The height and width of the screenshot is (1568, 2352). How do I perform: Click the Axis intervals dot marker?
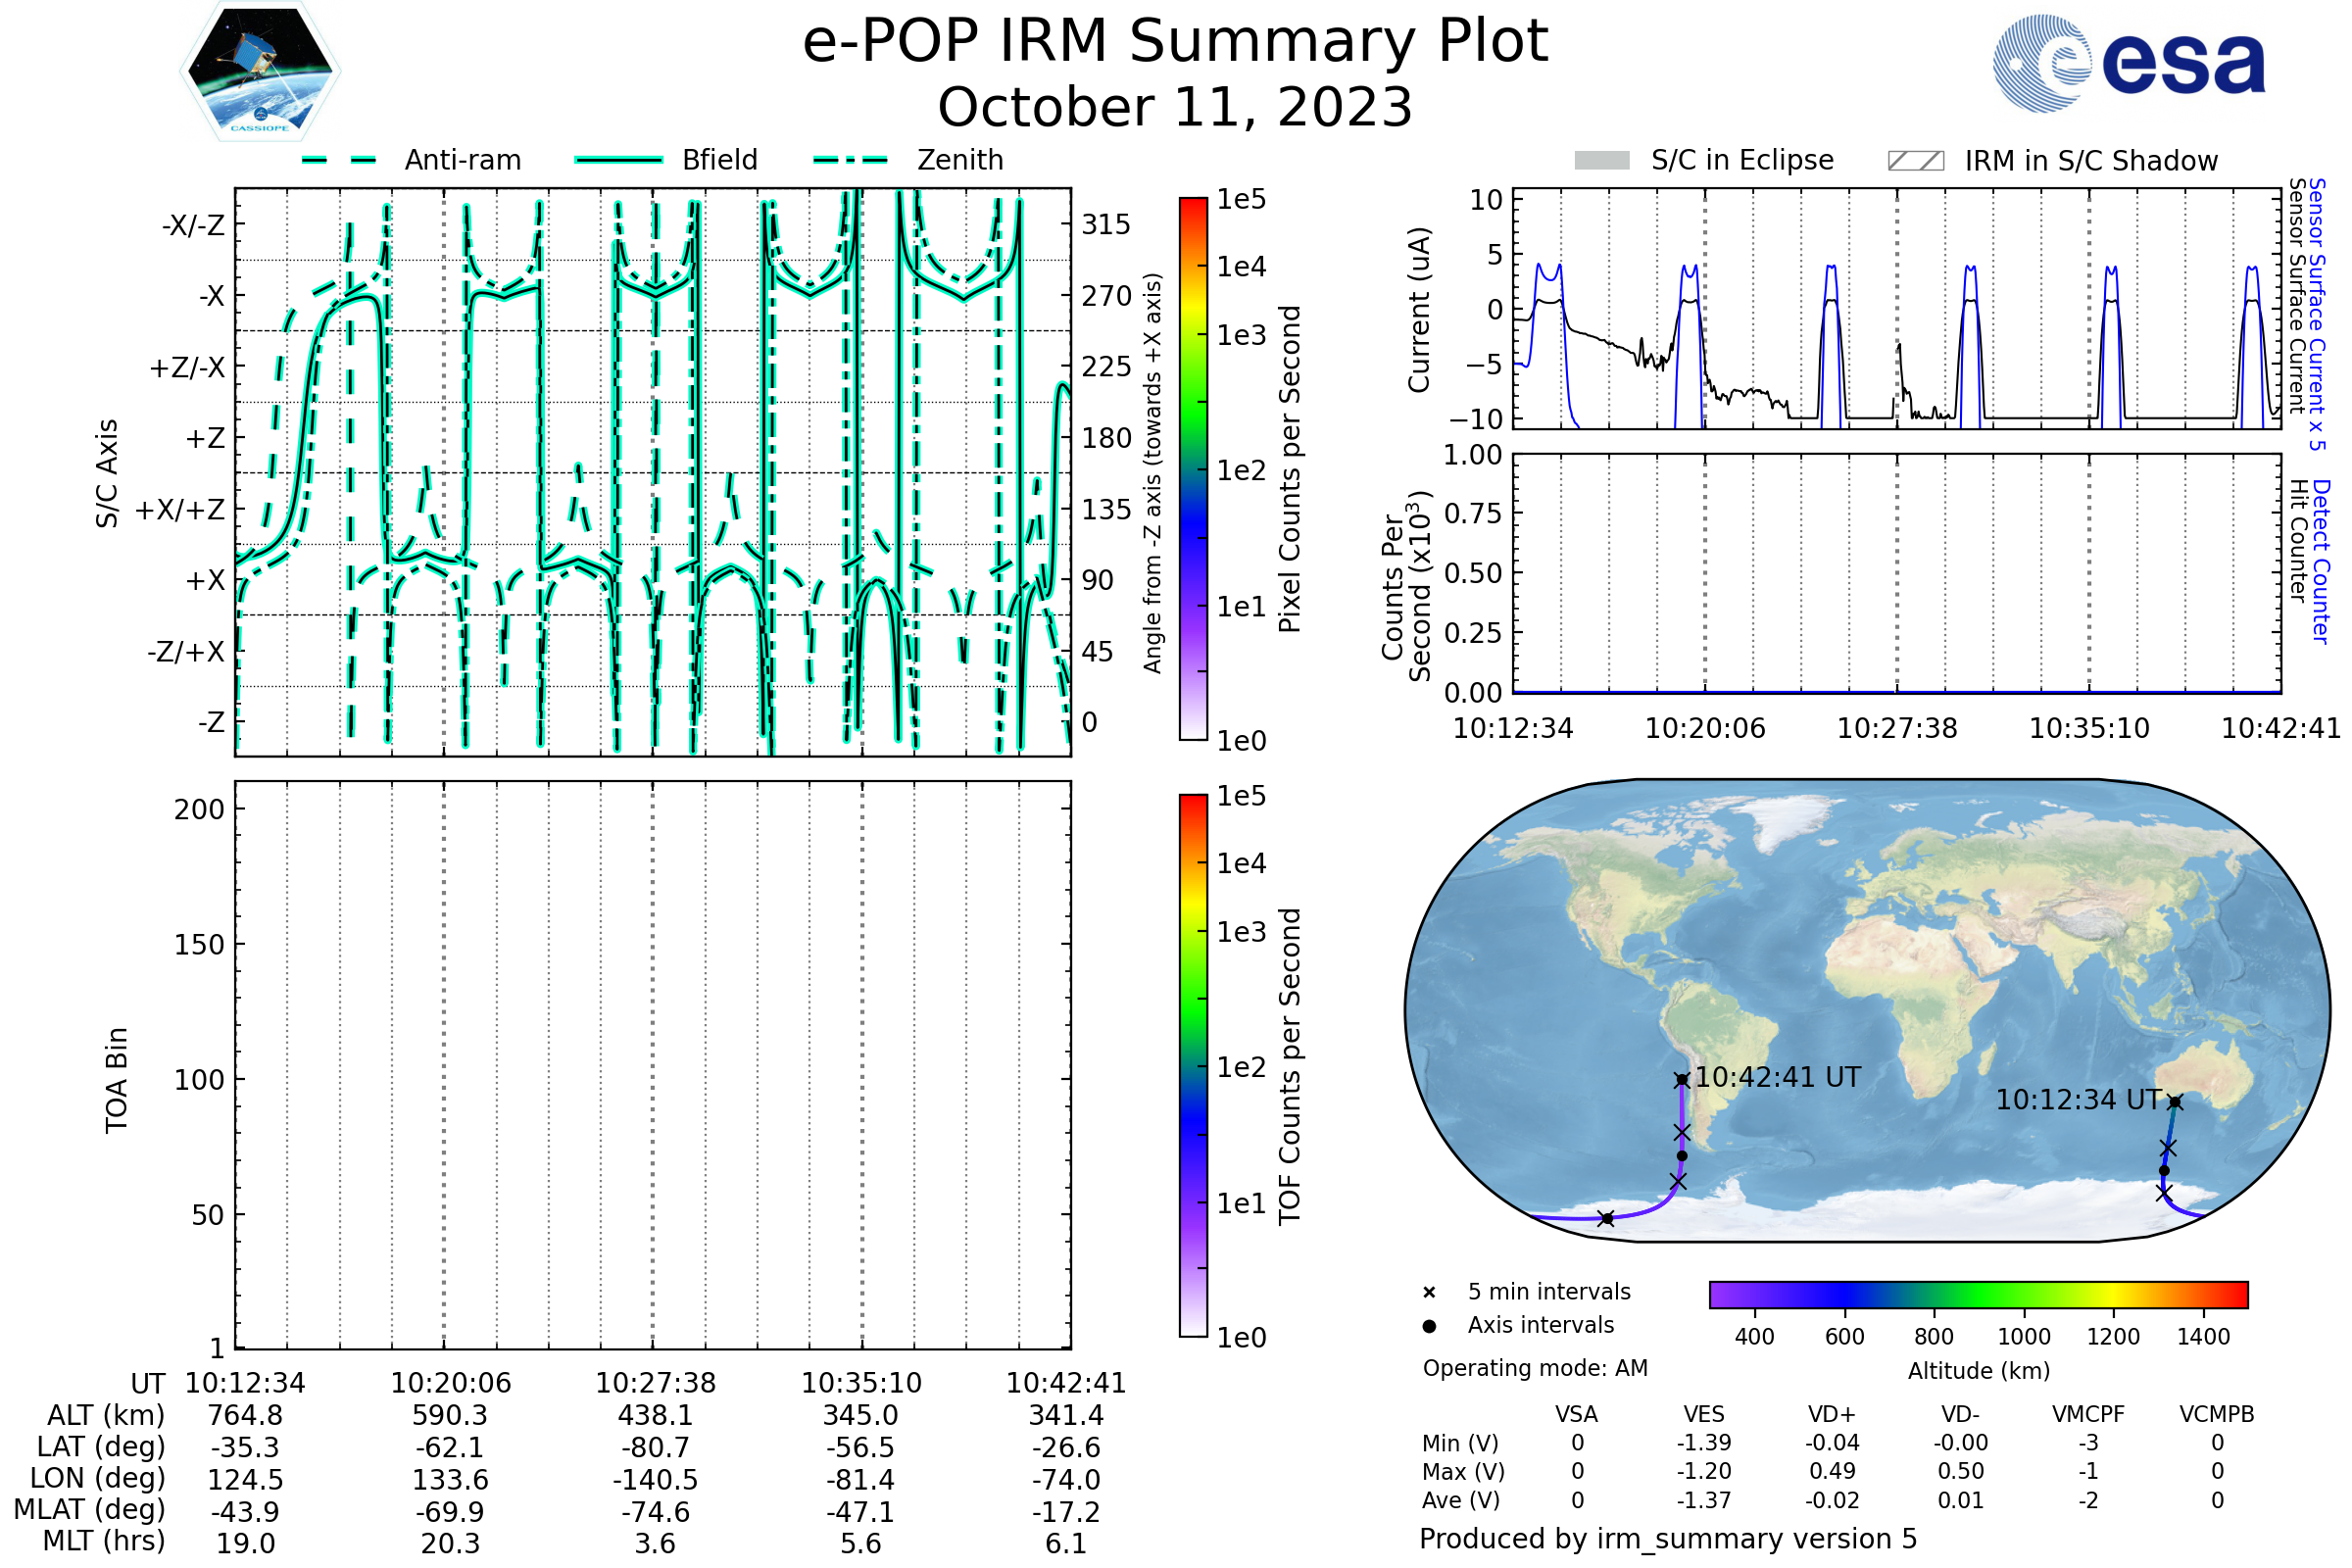pos(1429,1326)
